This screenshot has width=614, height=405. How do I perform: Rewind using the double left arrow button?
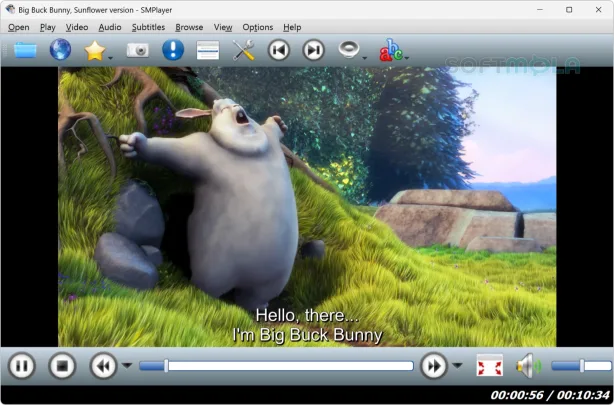pyautogui.click(x=103, y=366)
